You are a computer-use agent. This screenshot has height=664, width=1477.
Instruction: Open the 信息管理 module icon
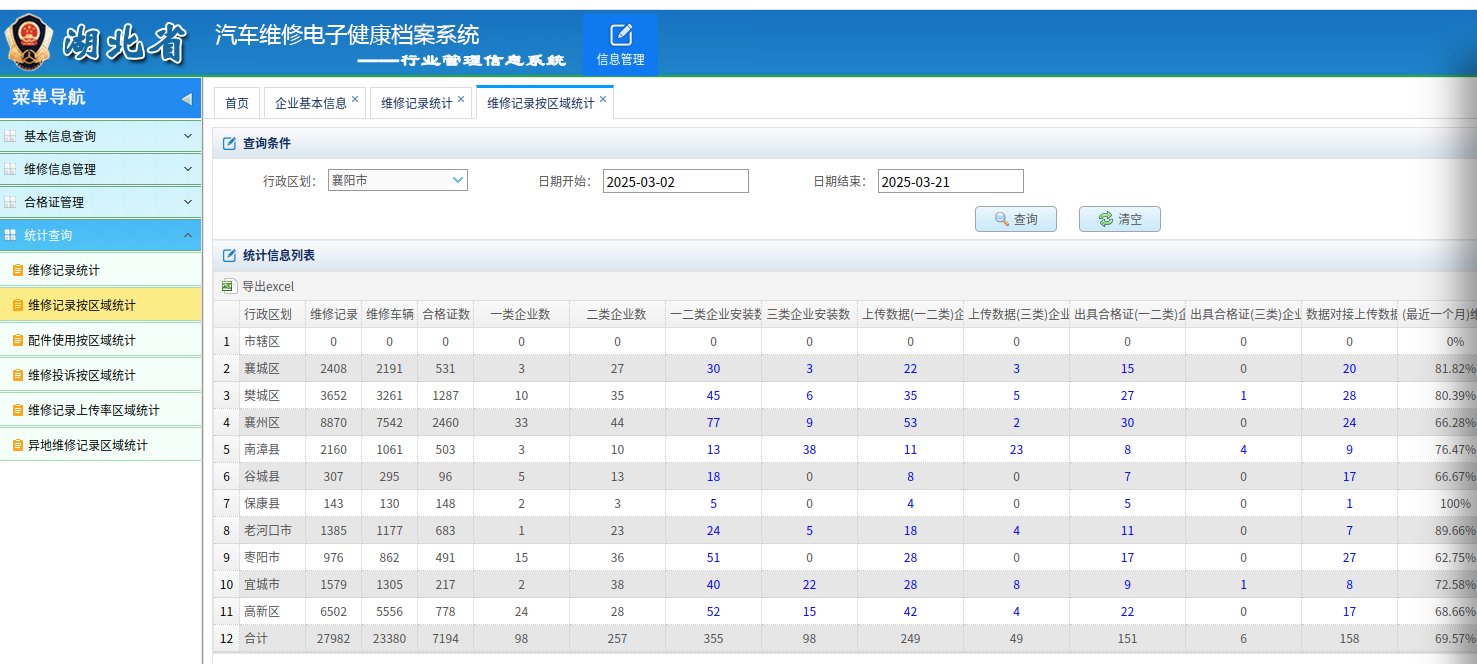620,45
